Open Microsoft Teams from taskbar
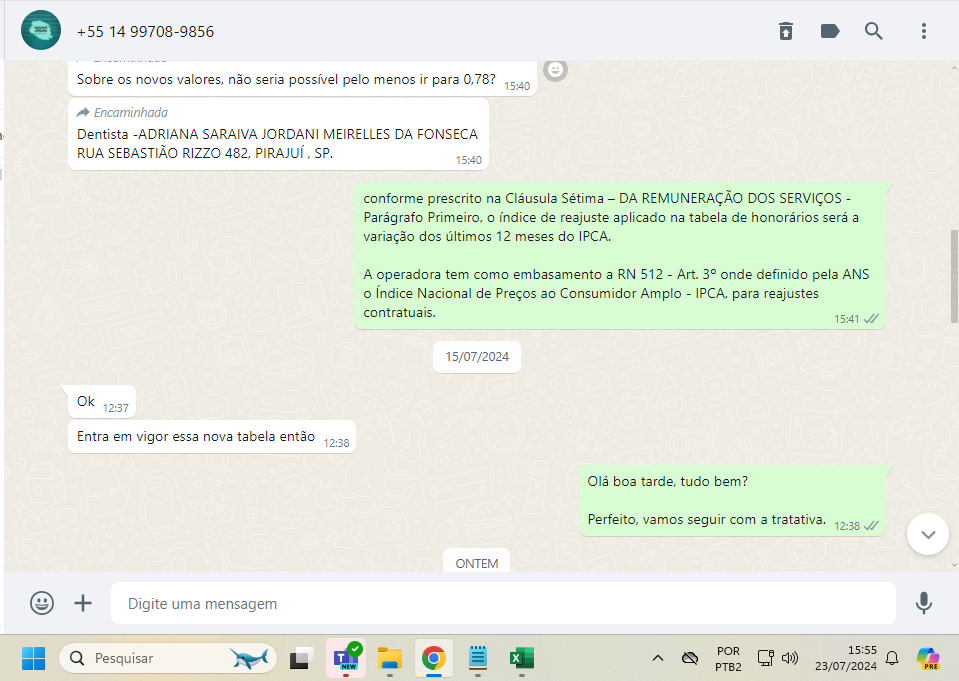Screen dimensions: 959x681 pyautogui.click(x=346, y=658)
